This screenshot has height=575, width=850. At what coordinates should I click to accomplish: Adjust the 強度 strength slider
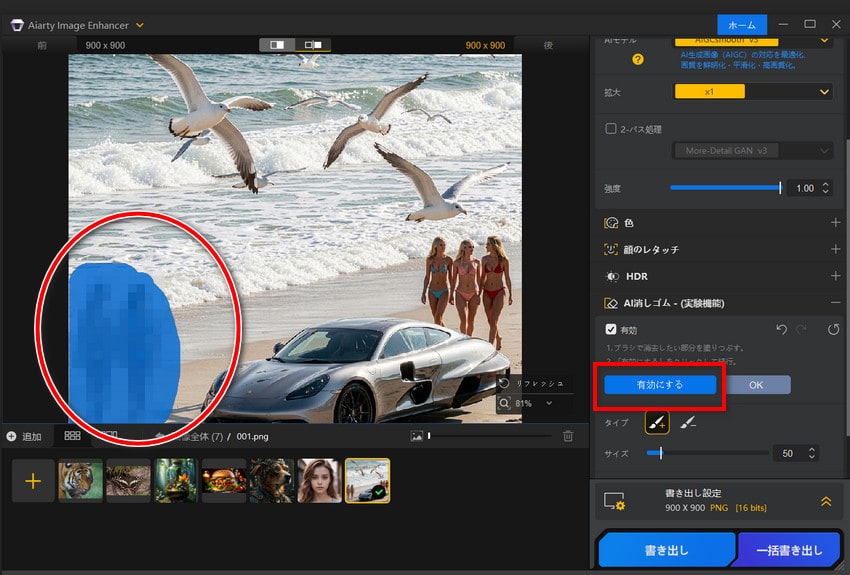click(x=725, y=187)
